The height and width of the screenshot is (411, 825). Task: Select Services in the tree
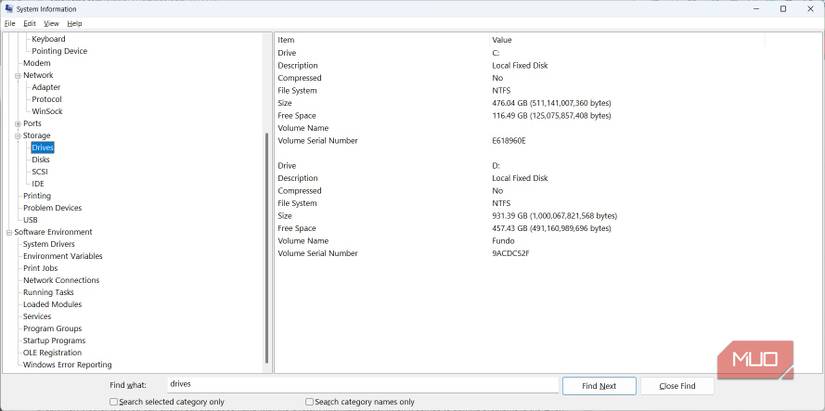(x=37, y=317)
